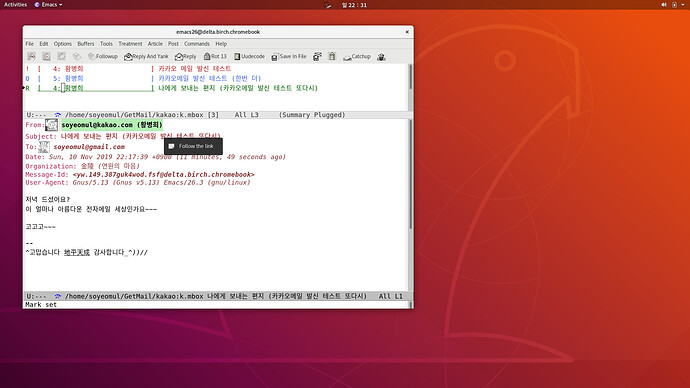Click the signature line '^고맙습니다'

pyautogui.click(x=86, y=253)
